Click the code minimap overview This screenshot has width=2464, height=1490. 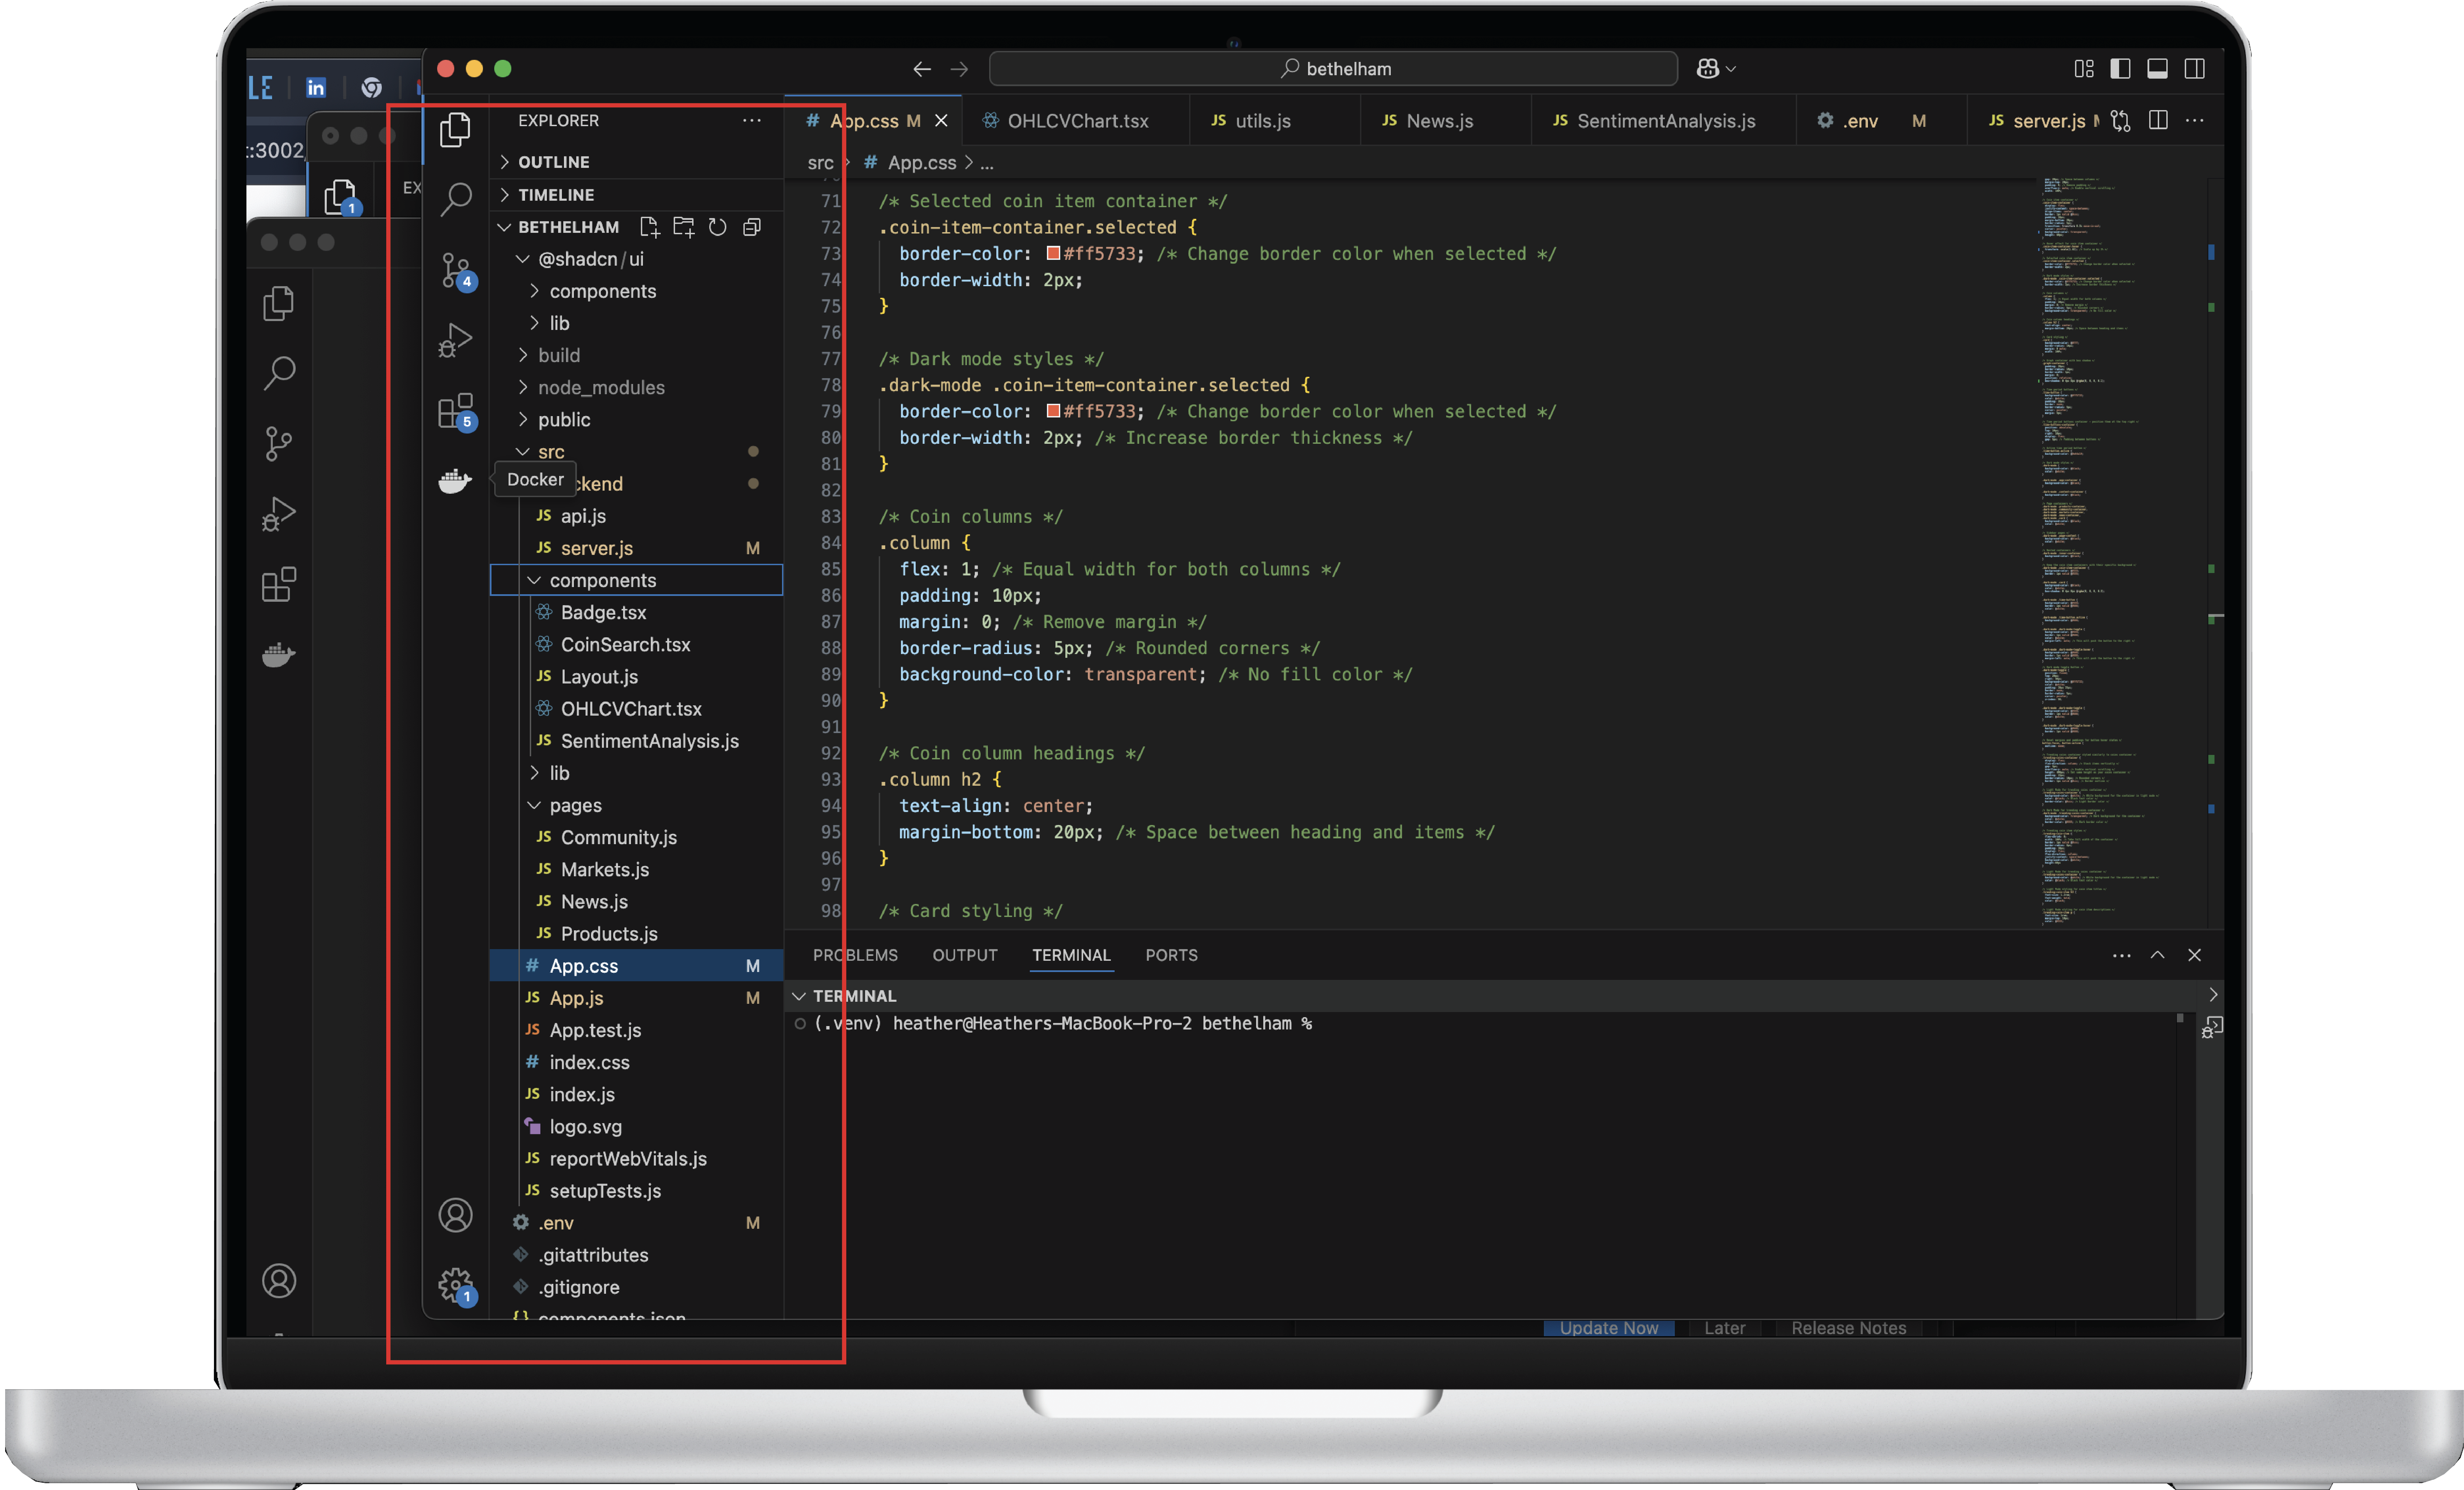click(x=2120, y=553)
